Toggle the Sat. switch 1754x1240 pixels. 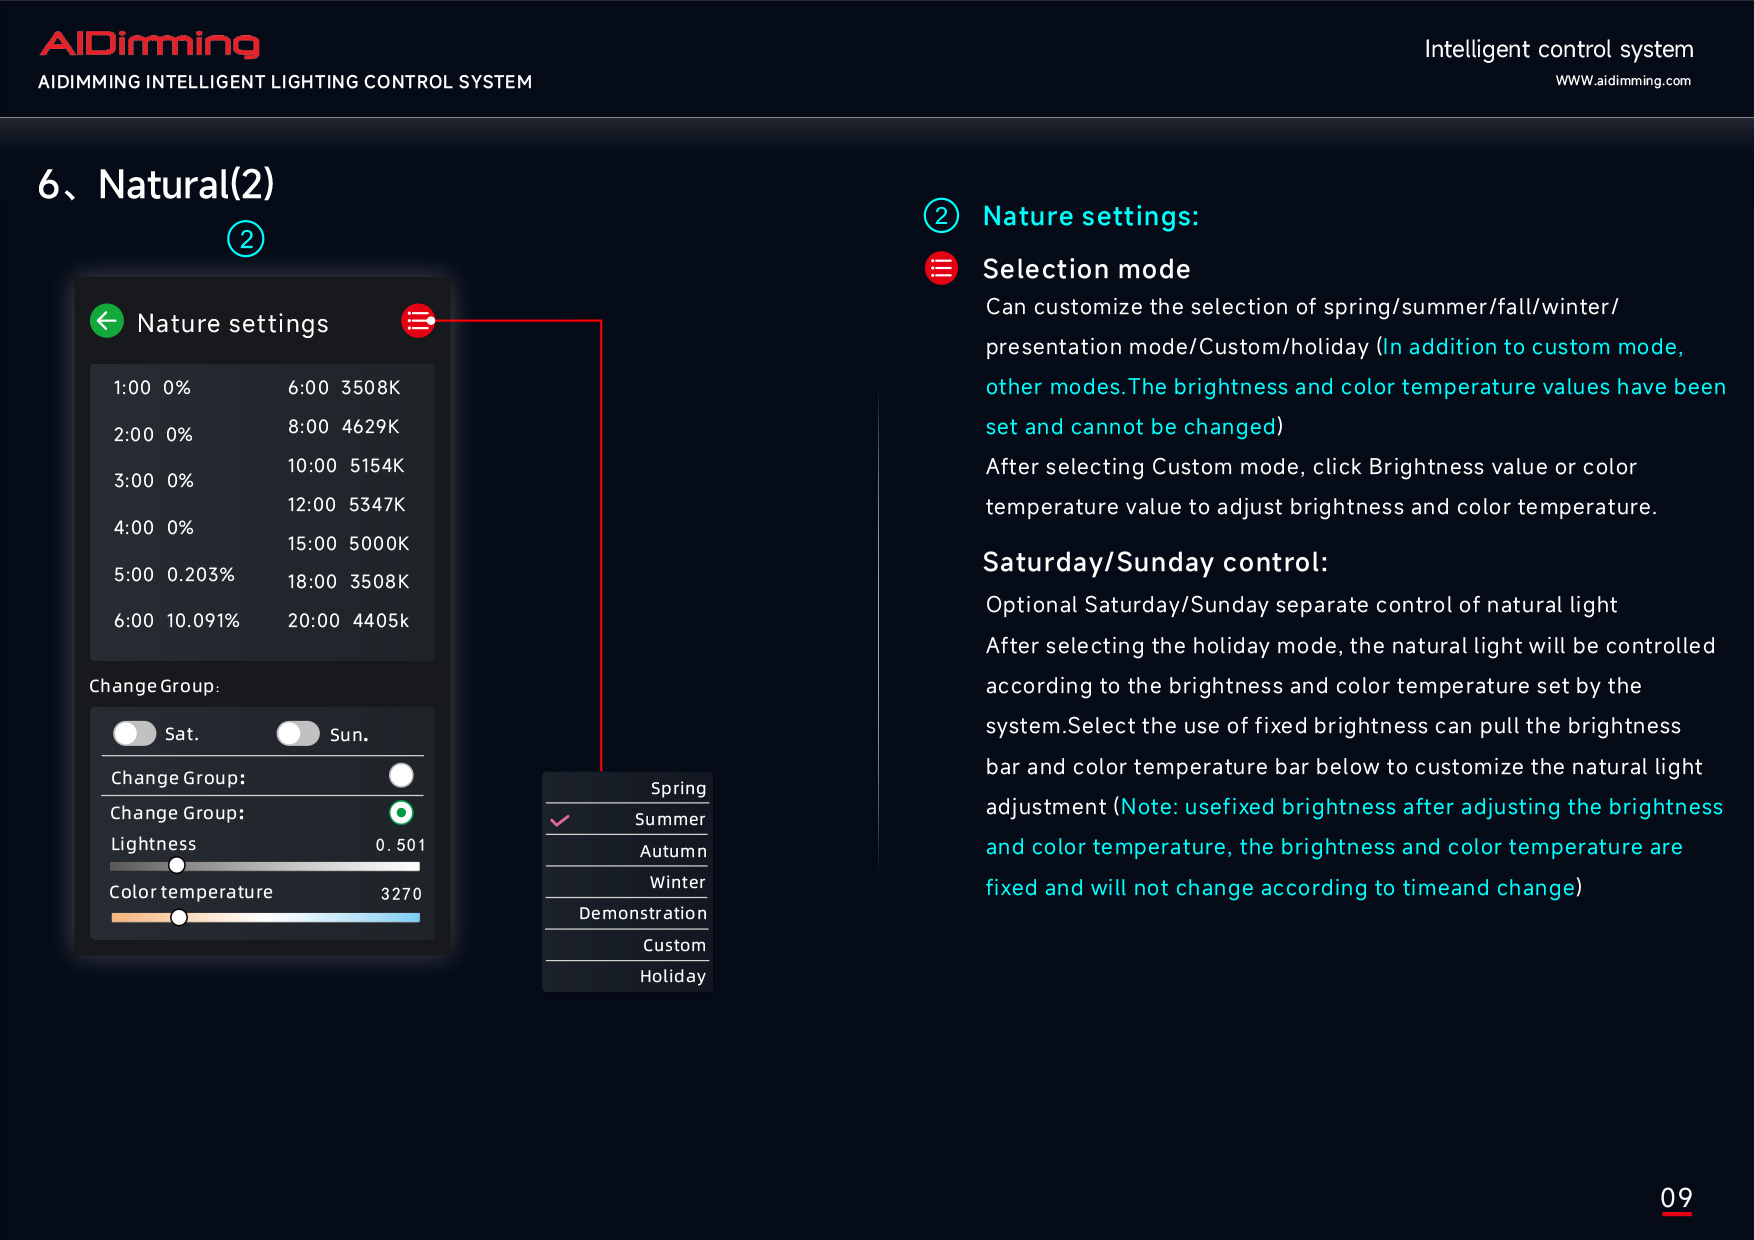(x=134, y=734)
